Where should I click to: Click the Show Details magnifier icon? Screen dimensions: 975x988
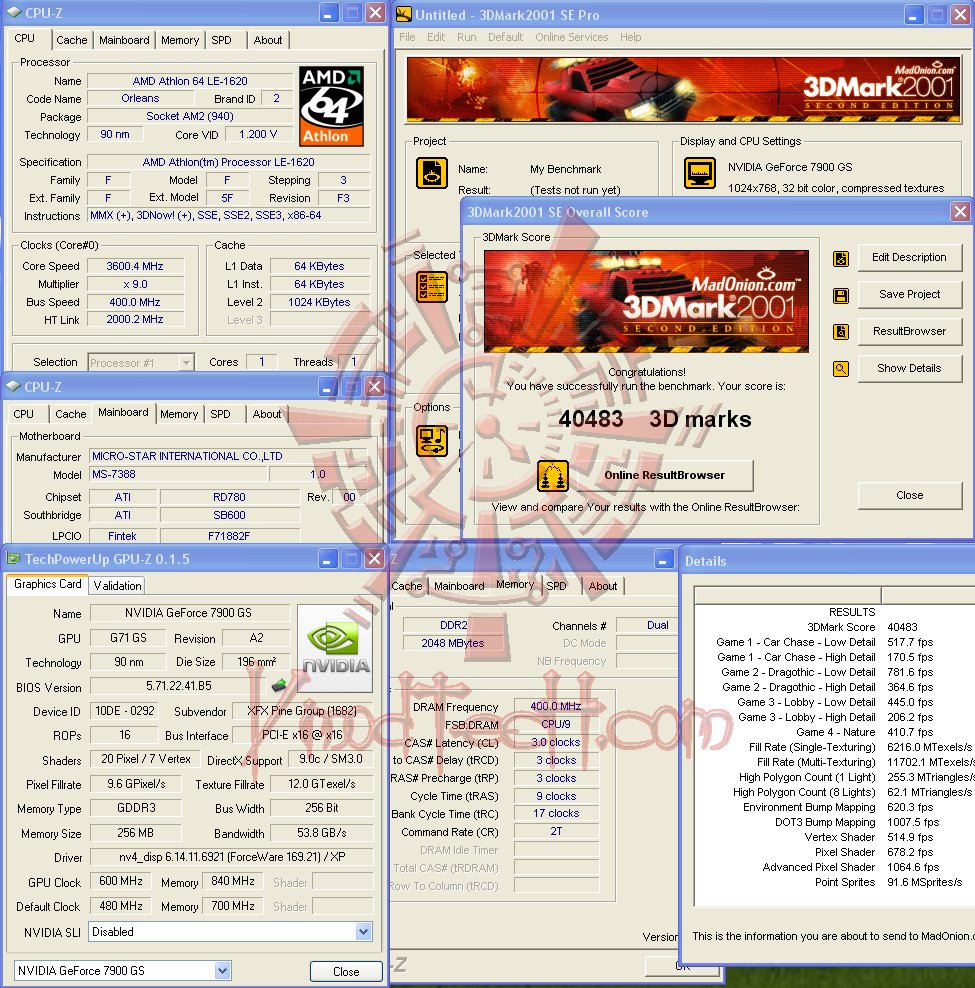click(x=841, y=369)
